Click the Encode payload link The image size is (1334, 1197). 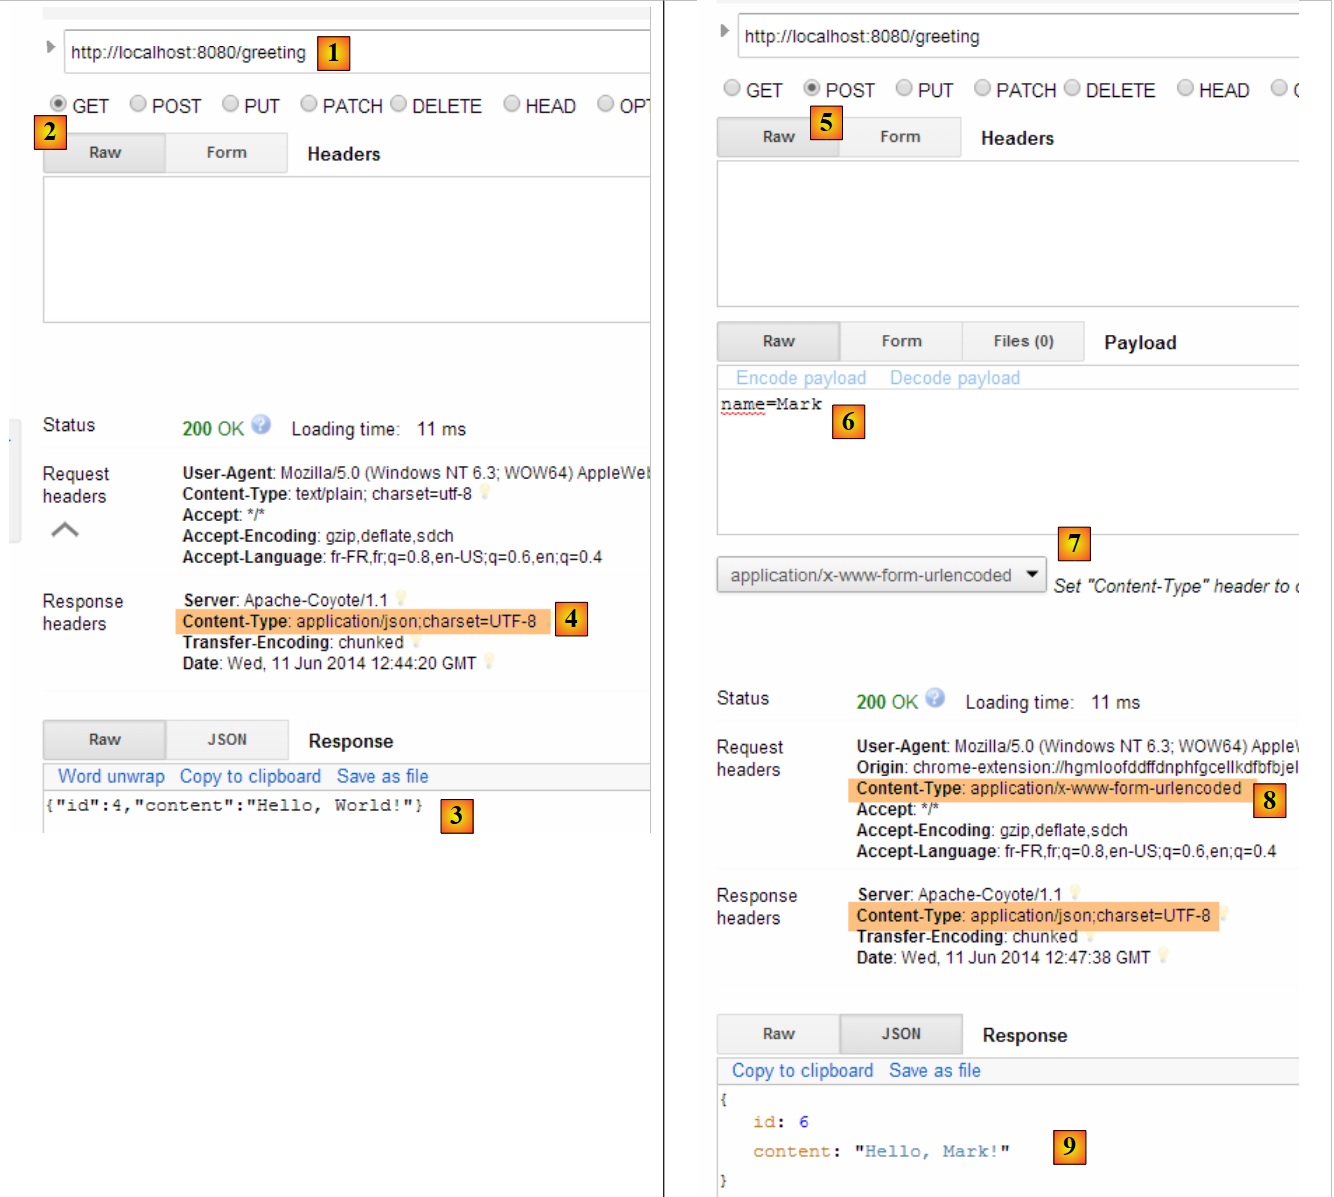pyautogui.click(x=801, y=378)
